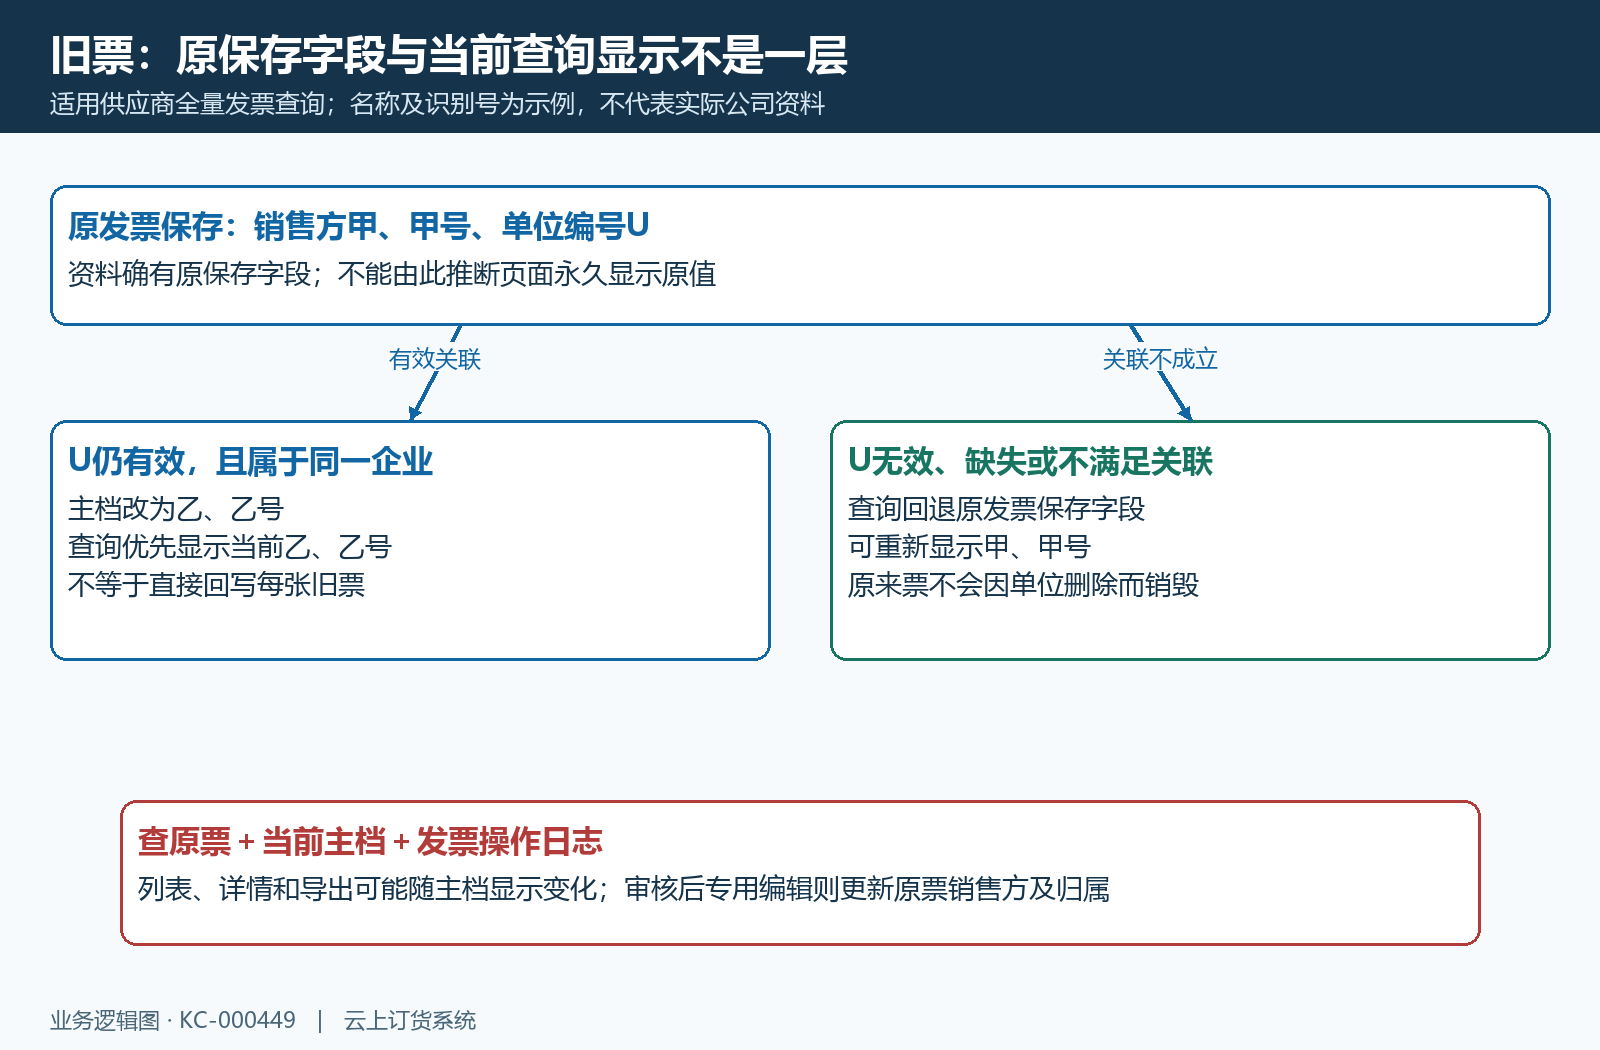Viewport: 1600px width, 1050px height.
Task: Click the title 旧票：原保存字段与当前查询显示不是一层
Action: pos(449,55)
